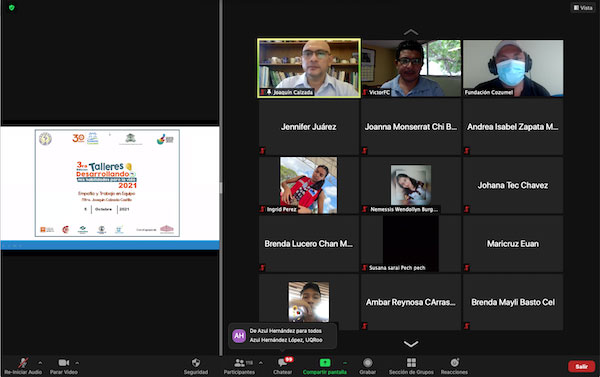Select the Johana Tec Chavez tile
600x377 pixels.
[x=513, y=185]
